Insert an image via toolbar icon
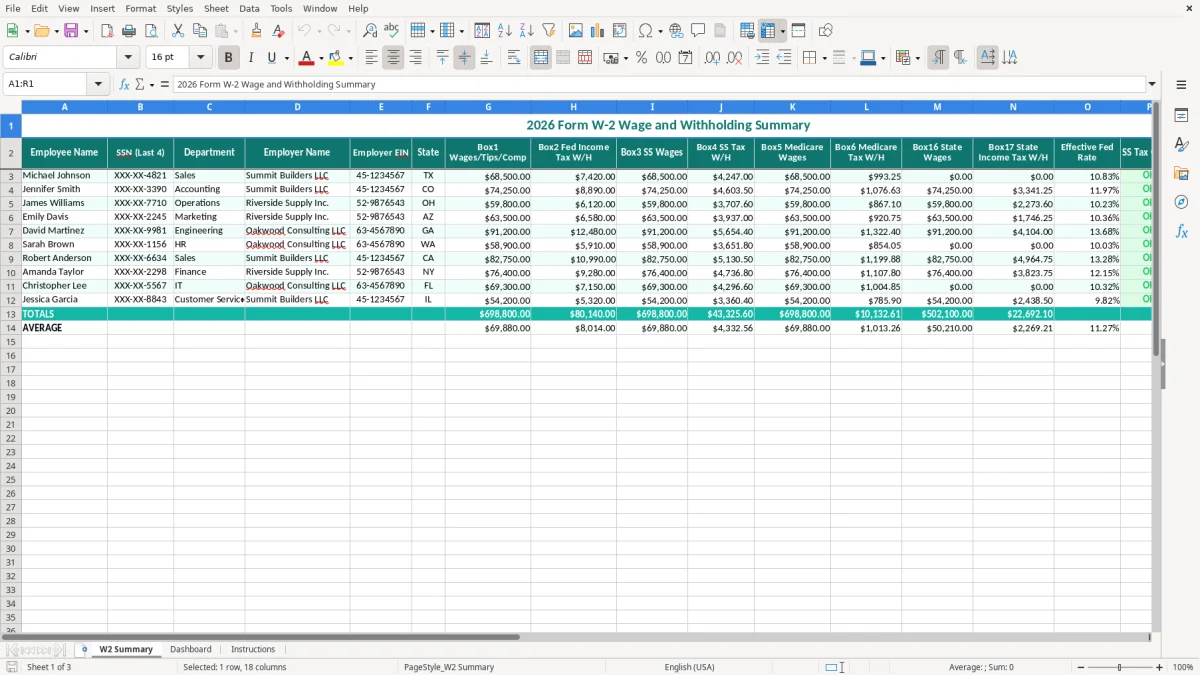 click(576, 31)
